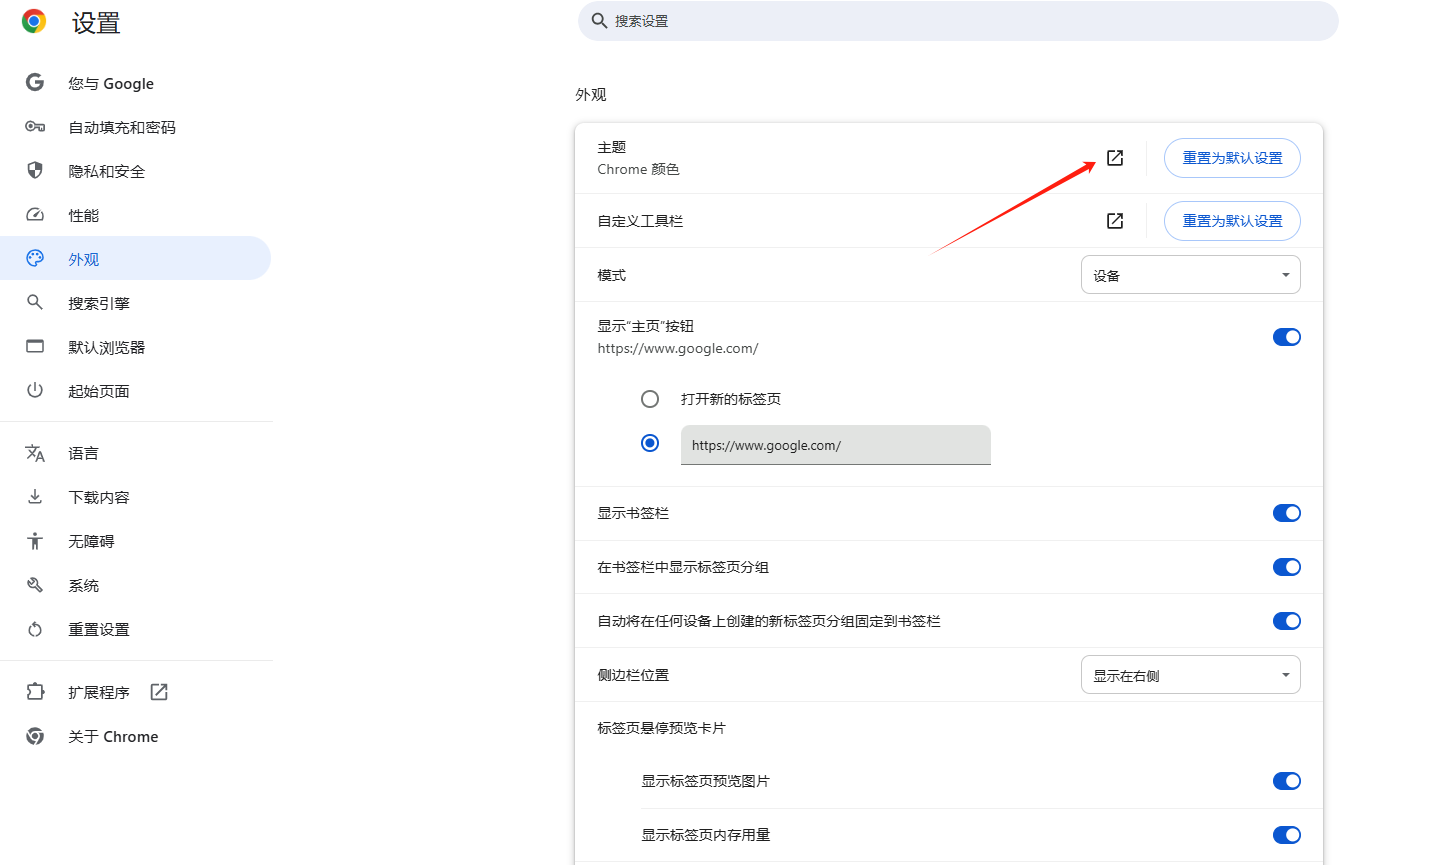Open 重置设置 section

[135, 629]
